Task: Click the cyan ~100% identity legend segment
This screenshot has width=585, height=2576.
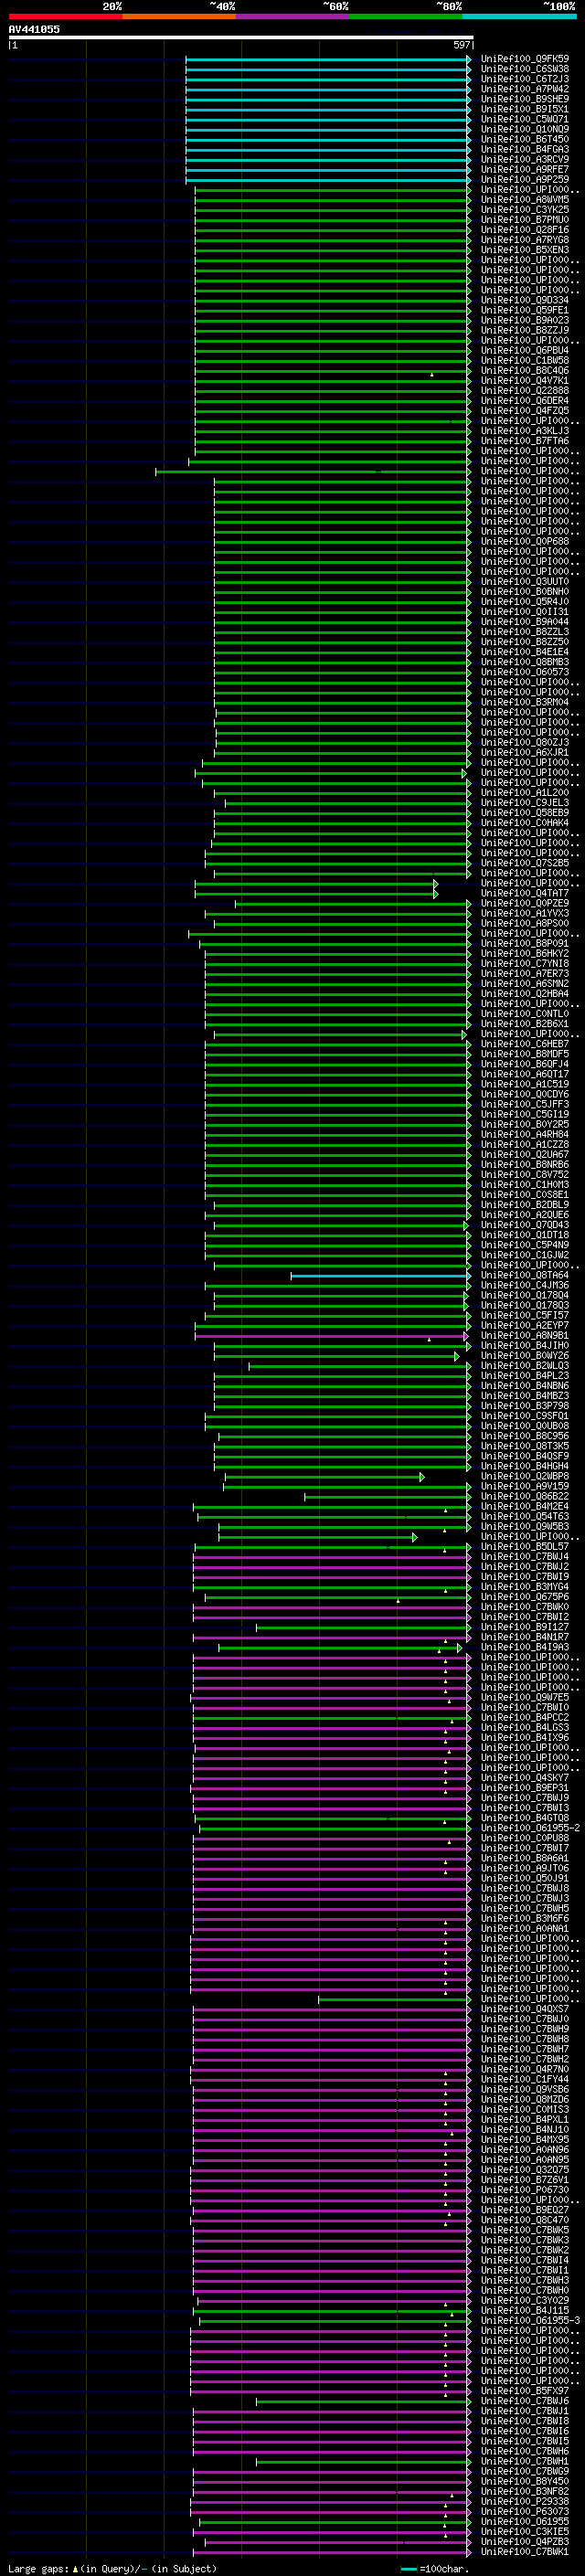Action: point(519,16)
